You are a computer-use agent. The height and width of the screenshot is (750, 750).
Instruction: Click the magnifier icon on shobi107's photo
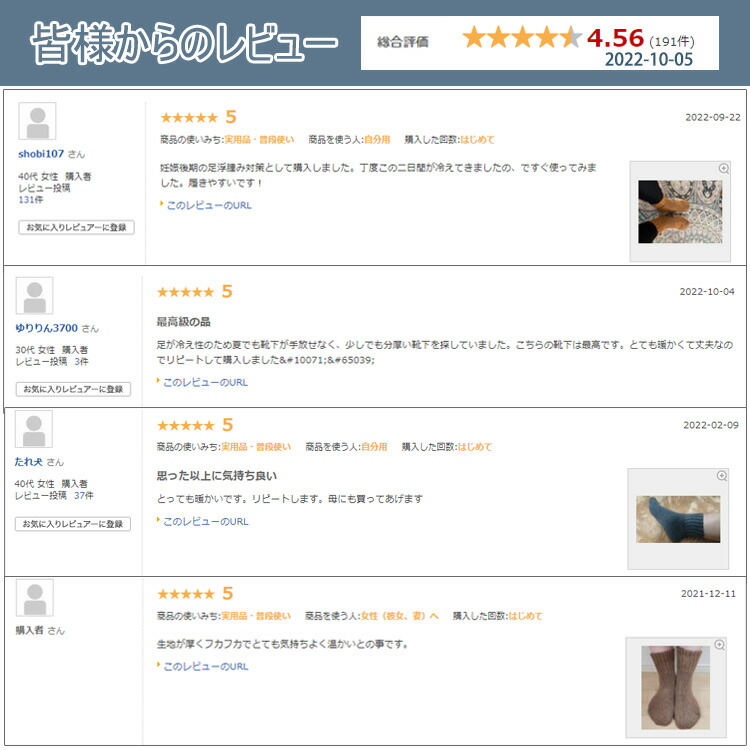click(x=724, y=168)
